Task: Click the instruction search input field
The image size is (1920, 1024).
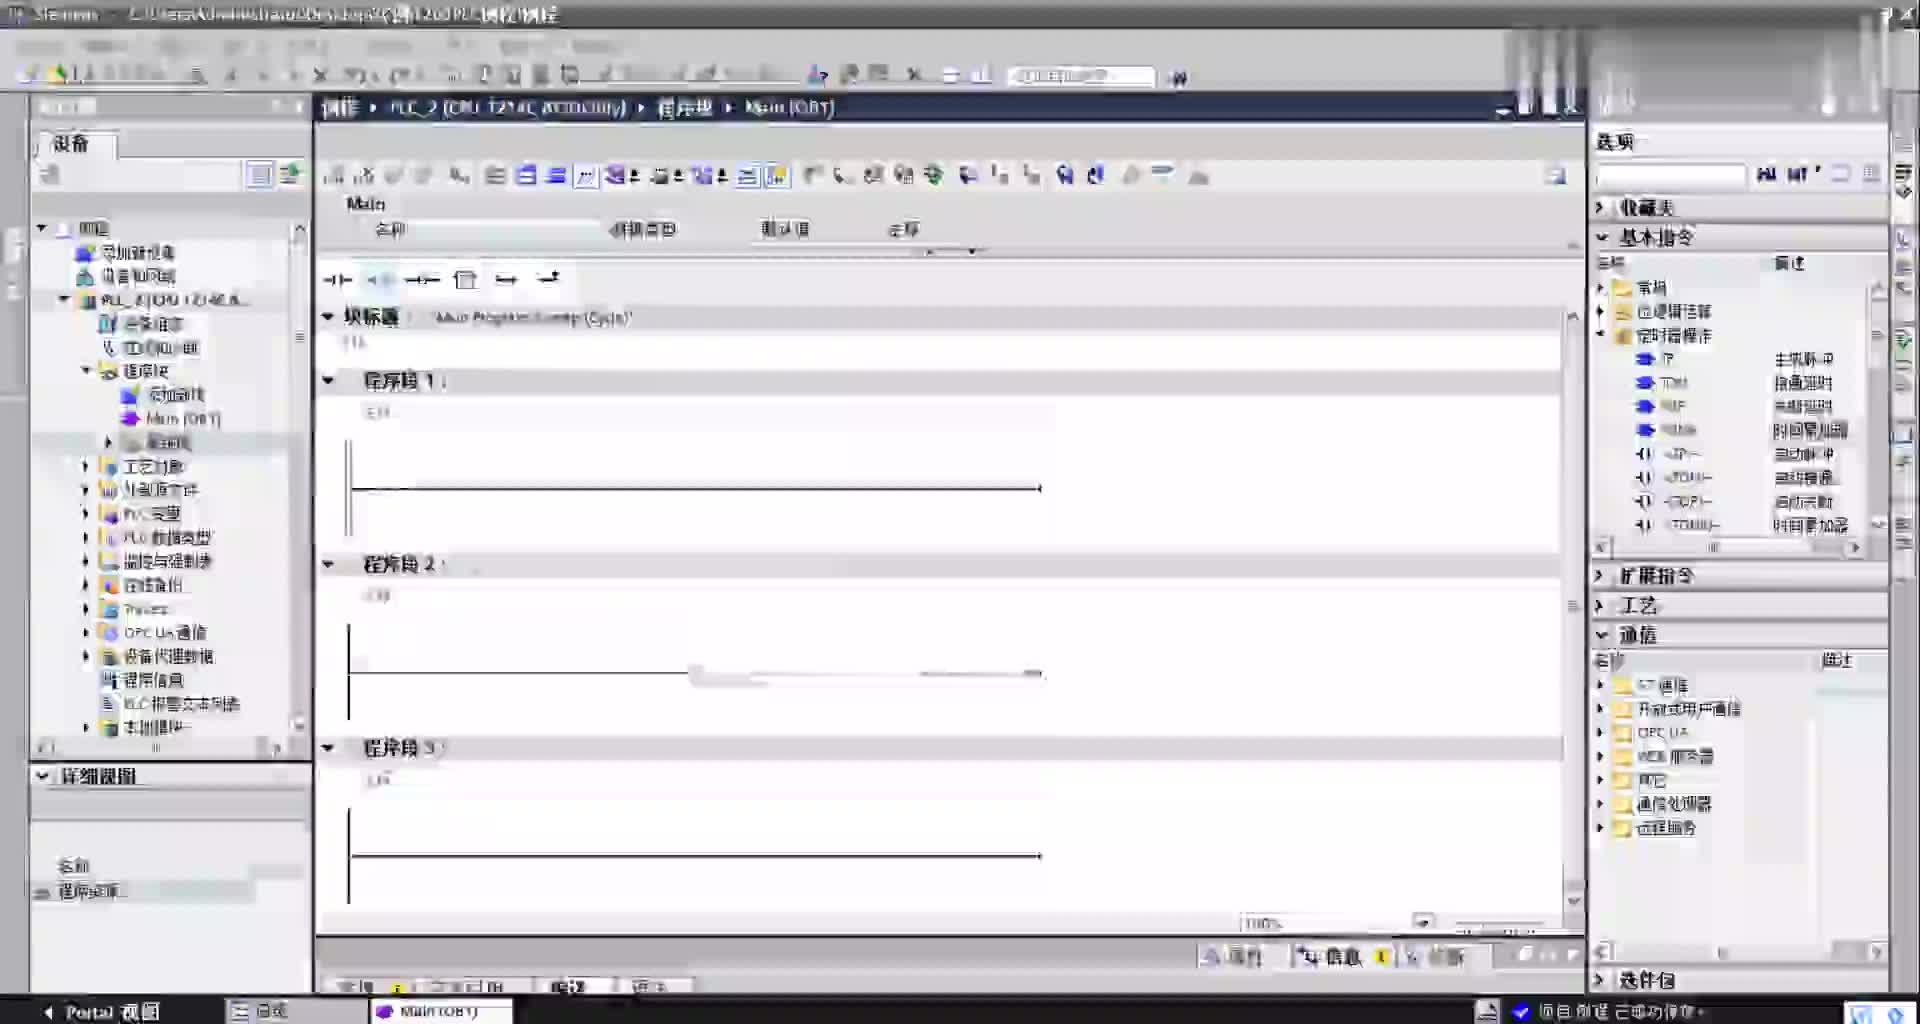Action: (1670, 175)
